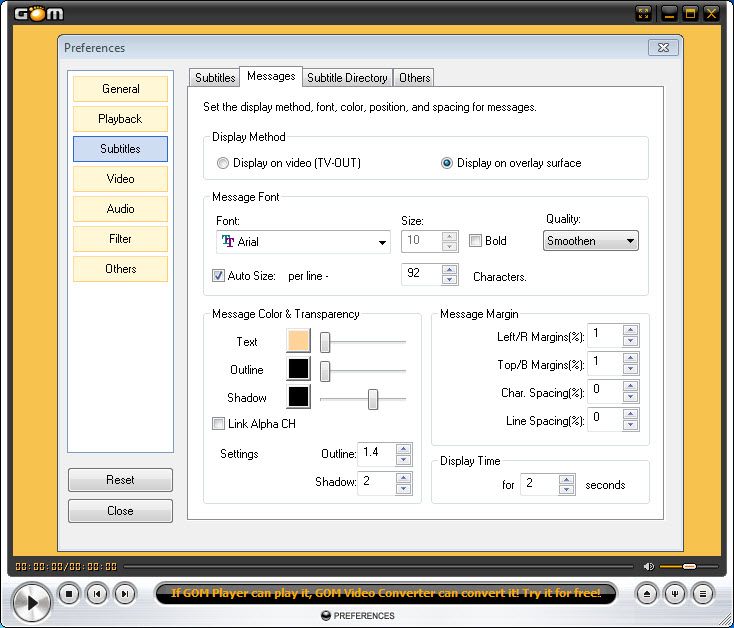Increase Outline setting value

pos(403,449)
